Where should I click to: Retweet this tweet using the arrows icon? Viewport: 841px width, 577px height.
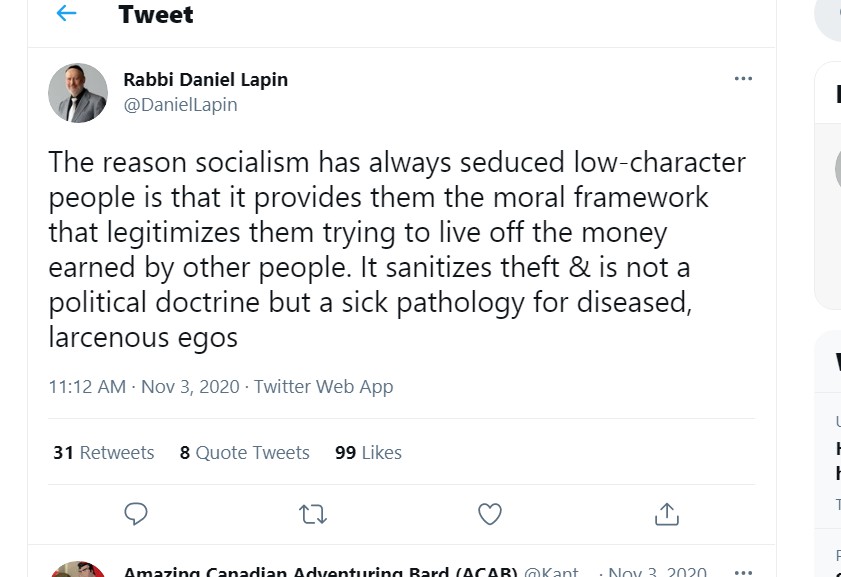pyautogui.click(x=312, y=514)
